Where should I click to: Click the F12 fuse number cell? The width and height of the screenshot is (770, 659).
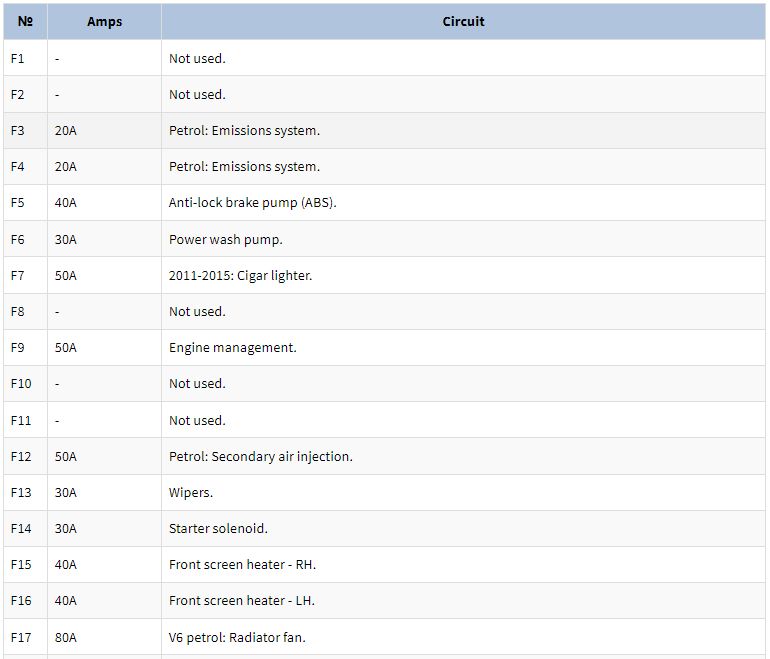25,457
